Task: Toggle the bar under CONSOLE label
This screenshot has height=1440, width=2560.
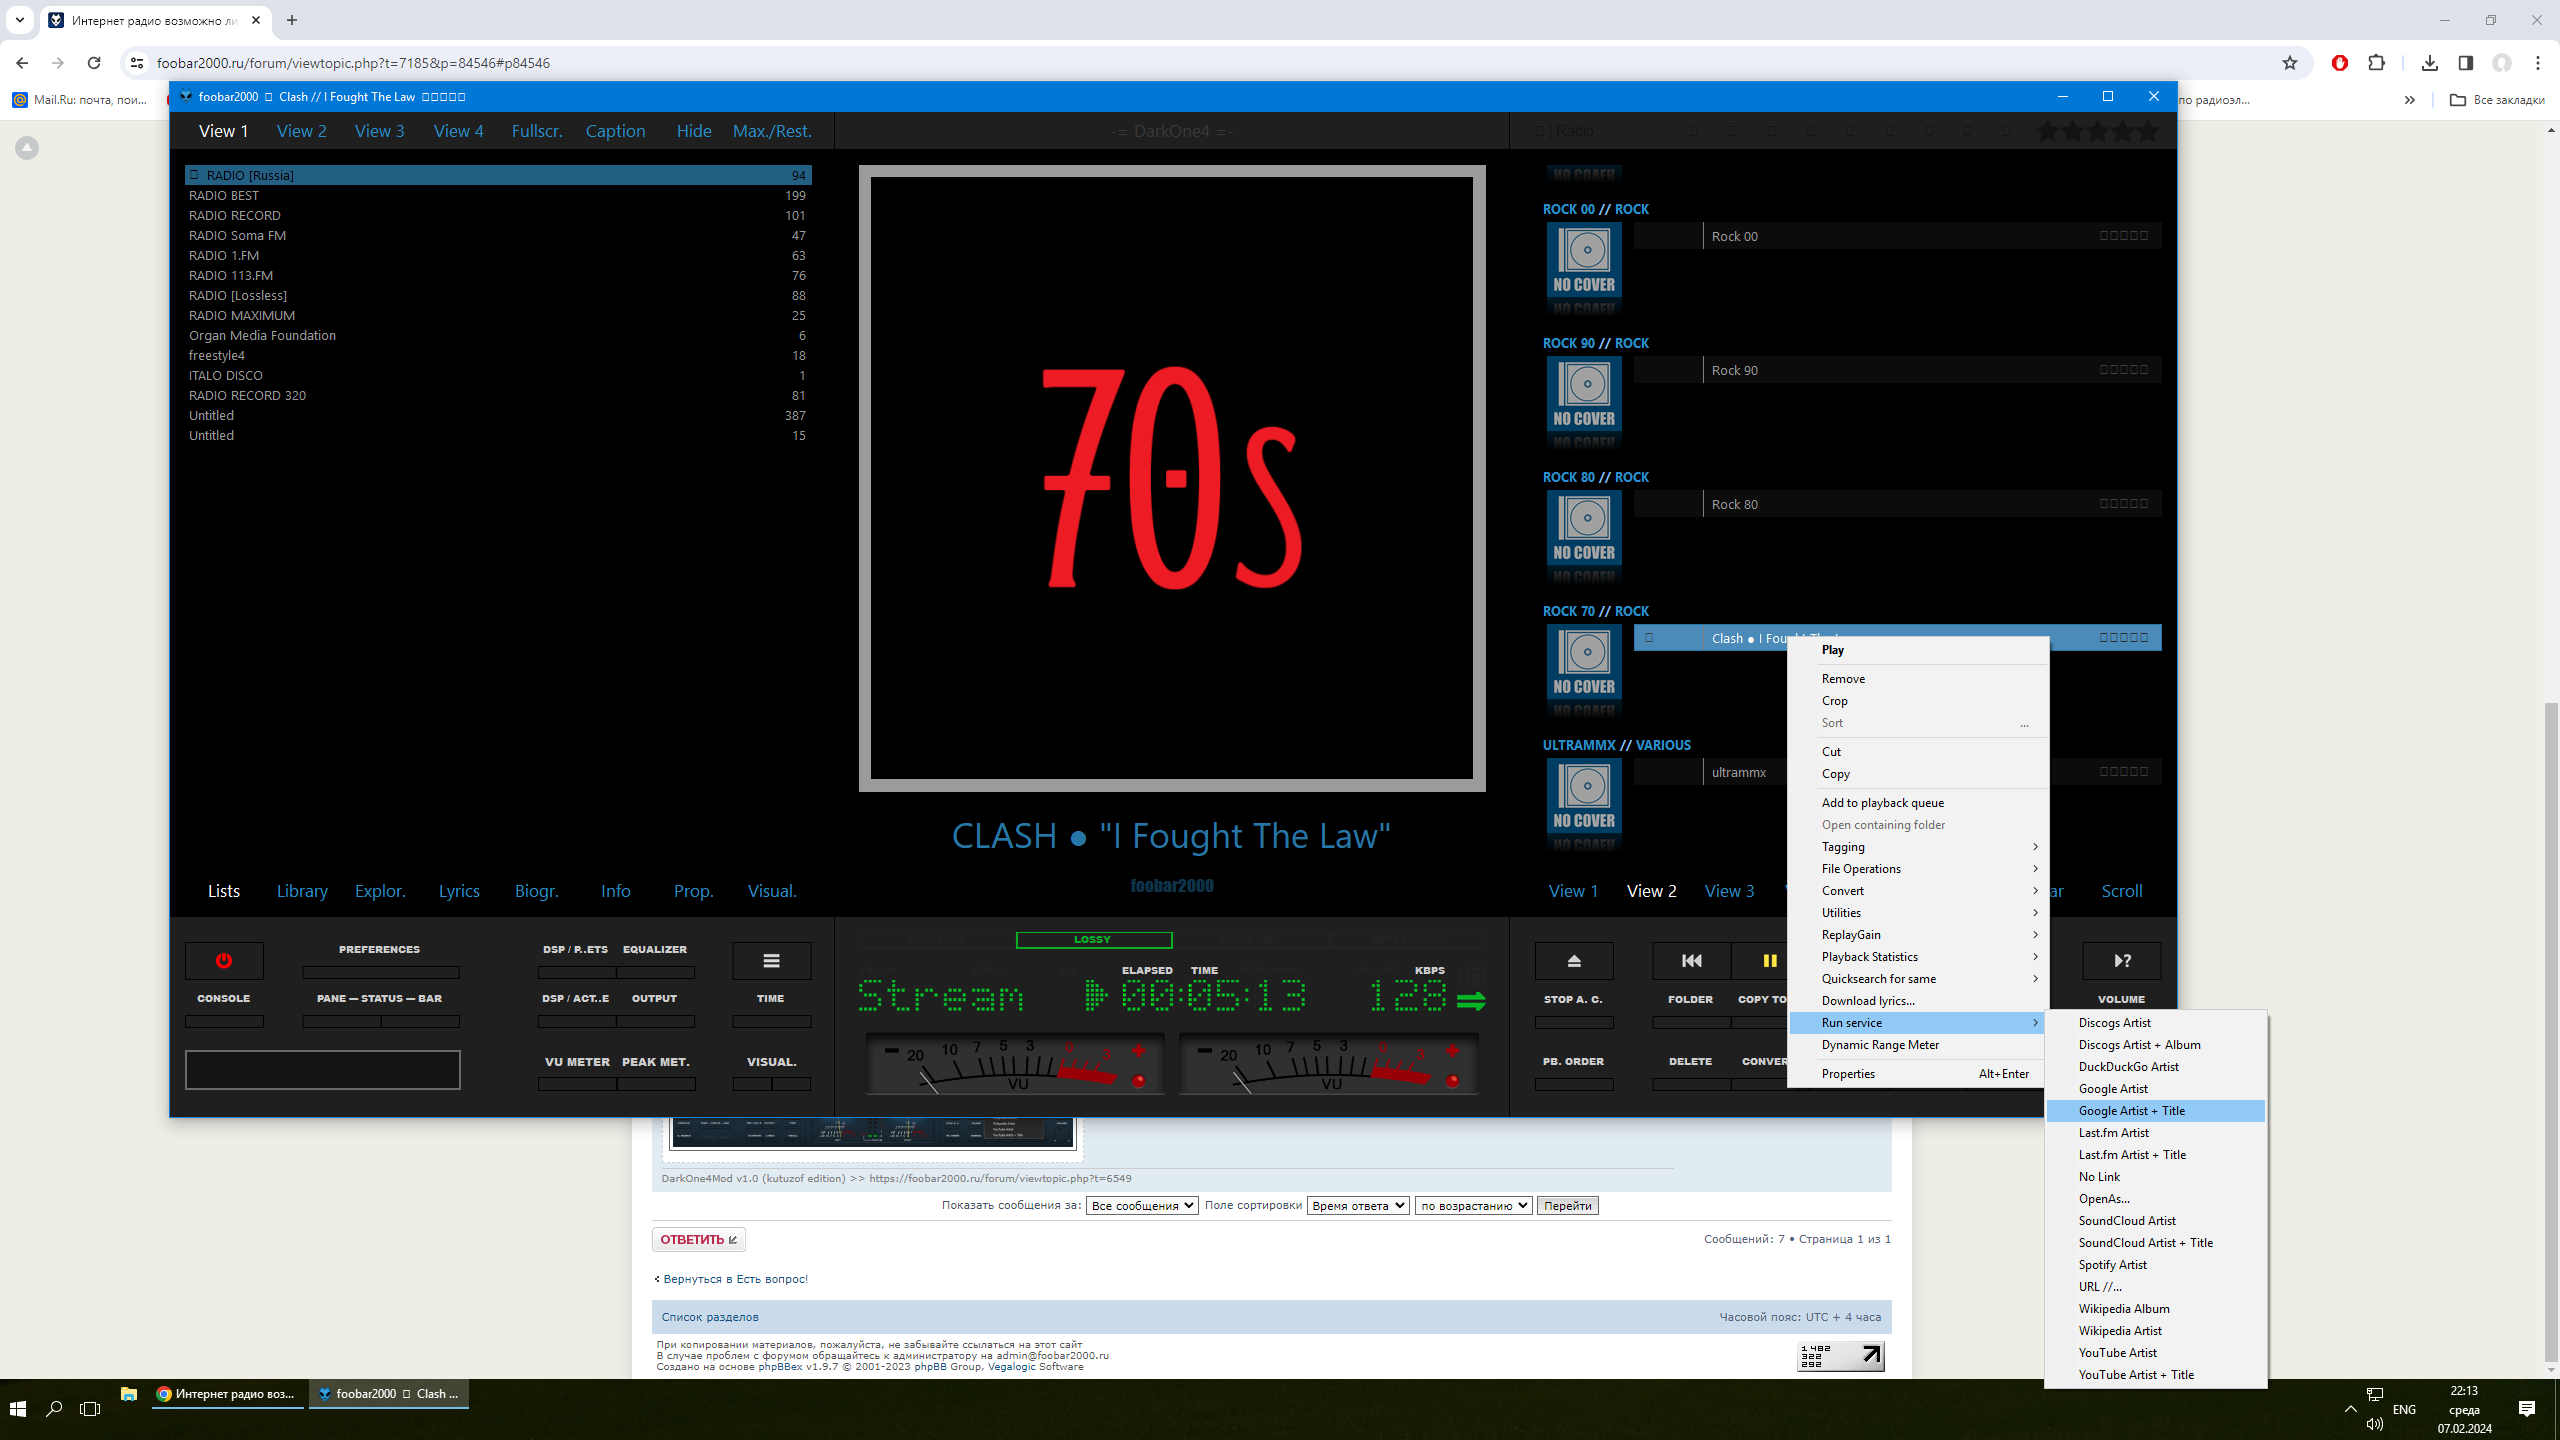Action: coord(224,1021)
